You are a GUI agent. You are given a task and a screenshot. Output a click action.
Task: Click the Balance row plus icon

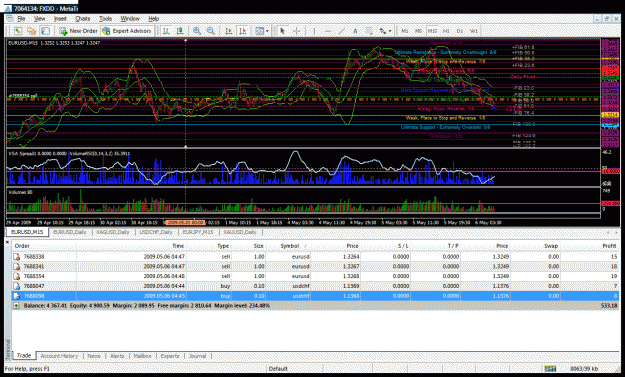tap(16, 306)
